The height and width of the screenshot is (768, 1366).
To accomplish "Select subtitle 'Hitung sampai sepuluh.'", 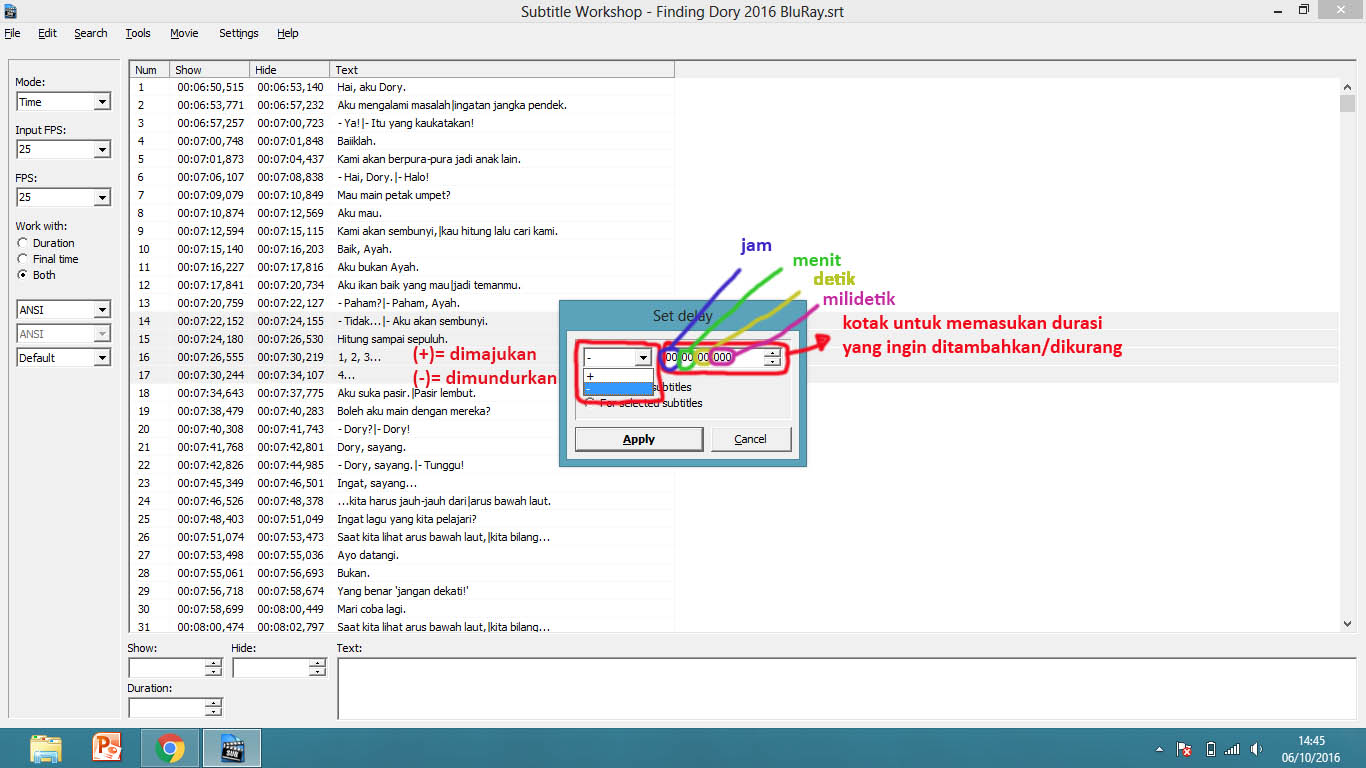I will 402,339.
